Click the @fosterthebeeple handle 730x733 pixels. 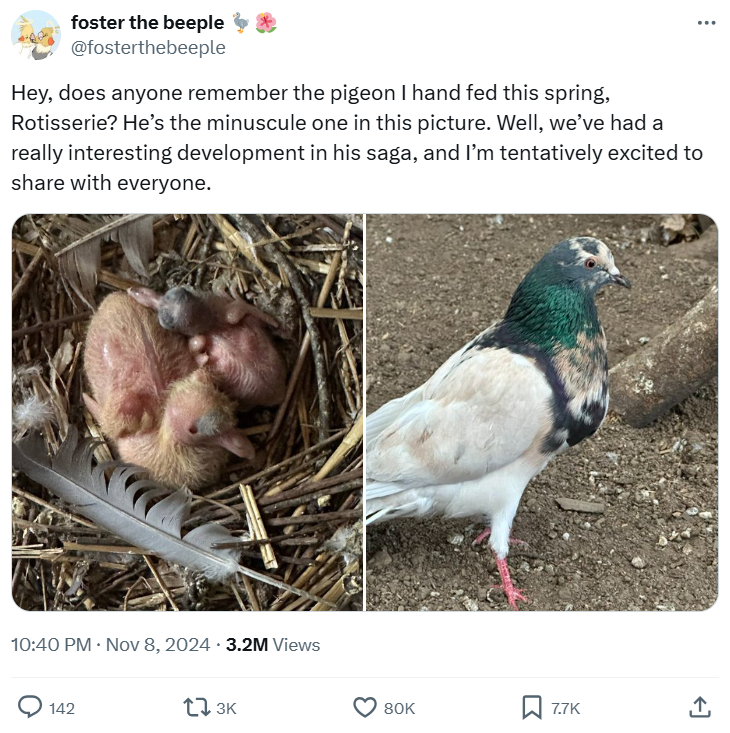tap(148, 47)
